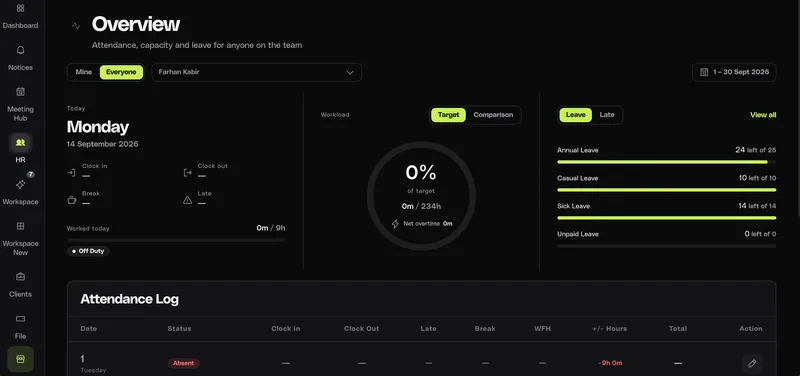
Task: Open Meeting Hub calendar icon
Action: pyautogui.click(x=20, y=92)
